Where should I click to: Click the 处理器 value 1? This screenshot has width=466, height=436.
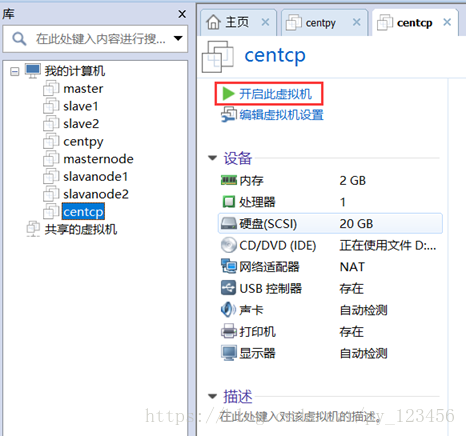coord(343,202)
